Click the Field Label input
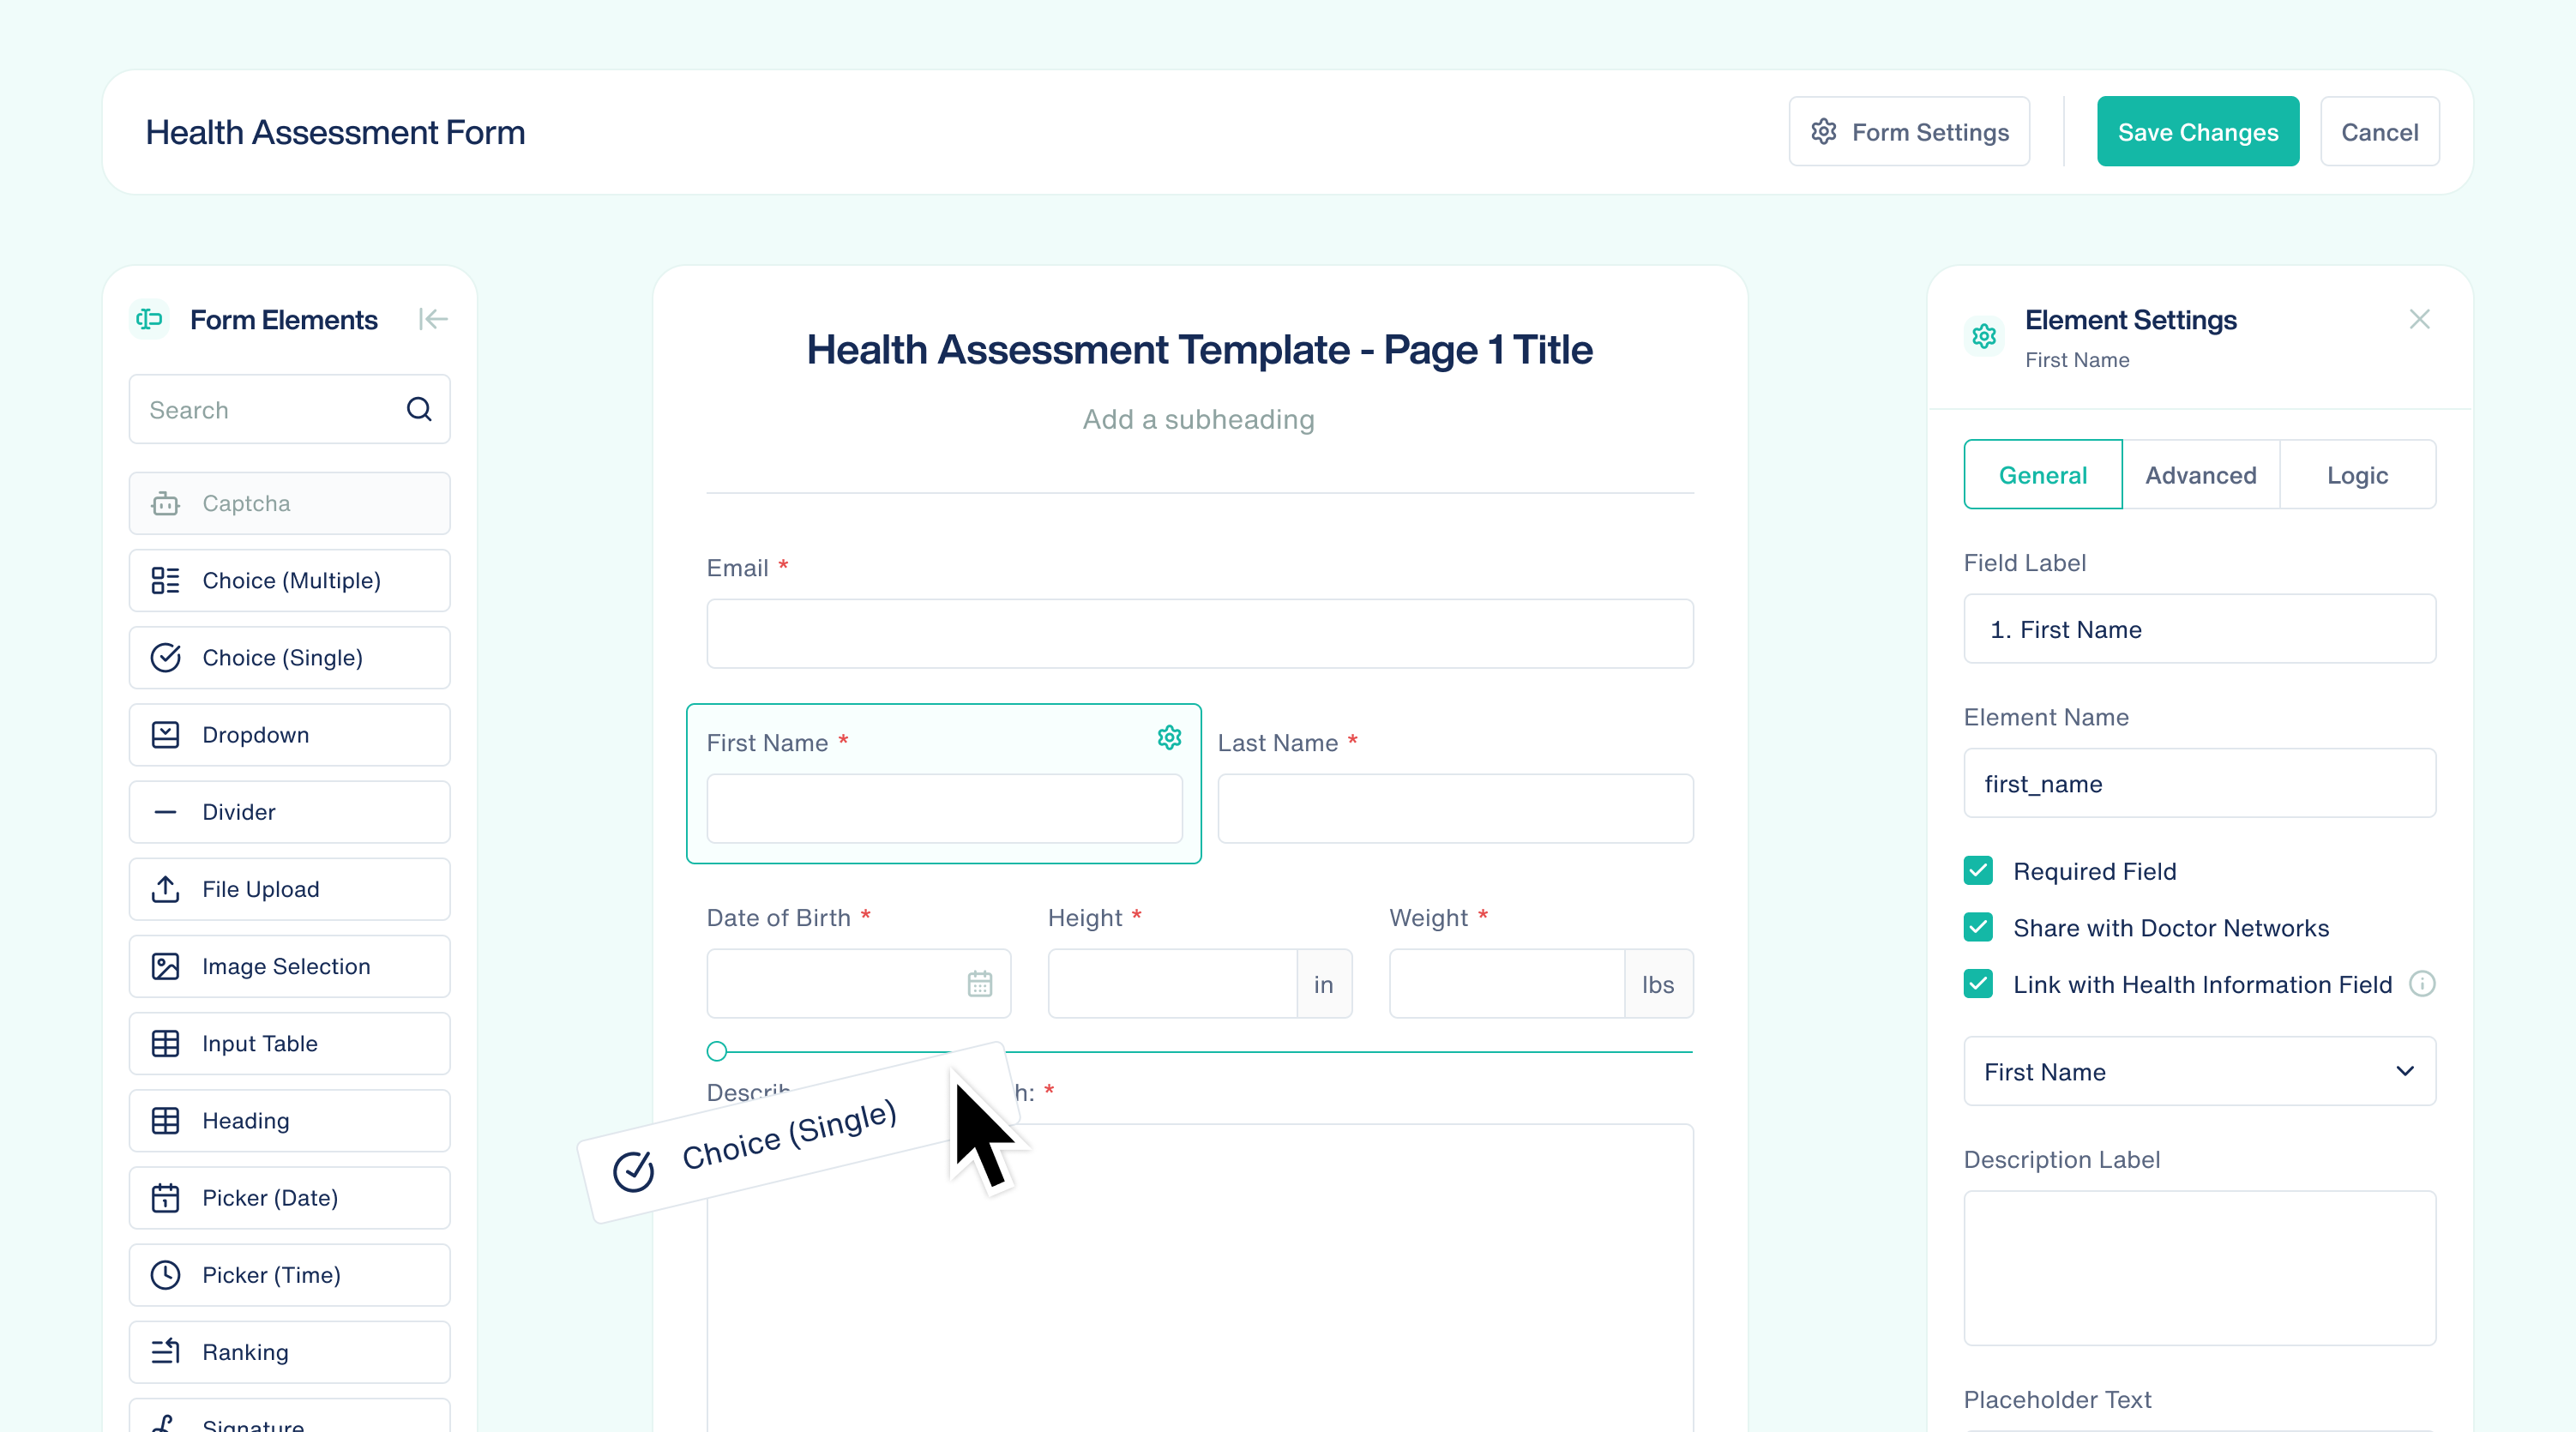 click(x=2200, y=628)
